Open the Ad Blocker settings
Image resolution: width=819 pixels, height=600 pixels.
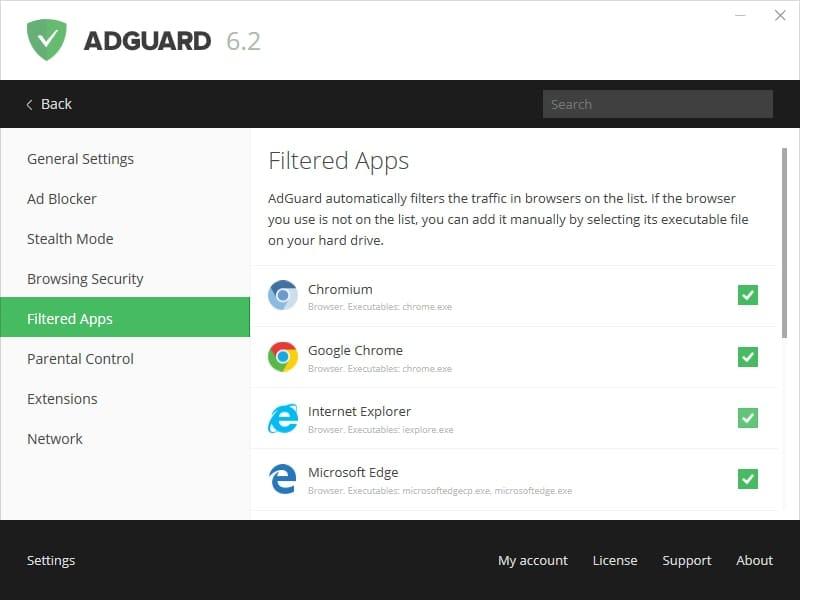tap(62, 198)
